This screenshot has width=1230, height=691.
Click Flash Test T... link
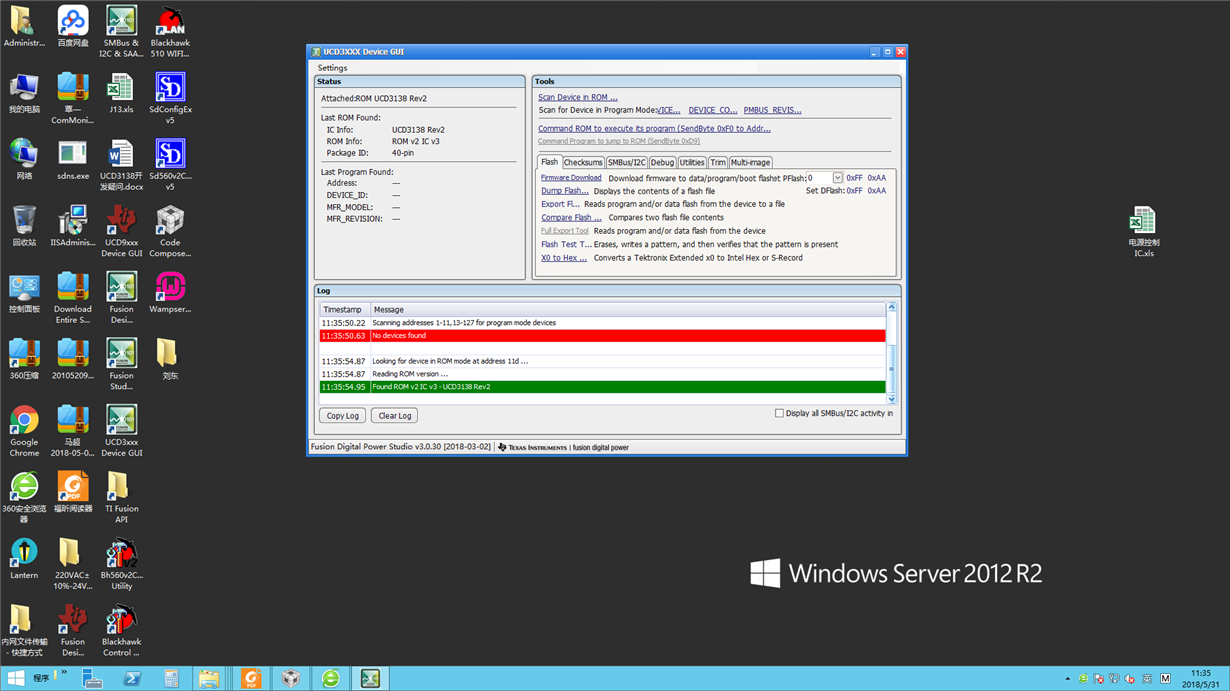tap(566, 244)
